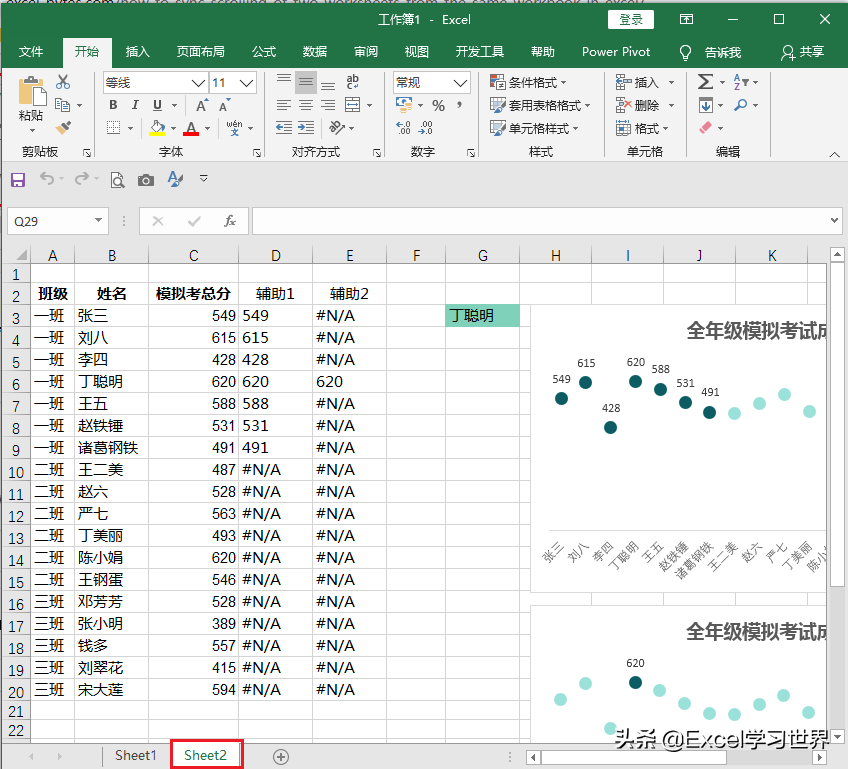This screenshot has width=848, height=769.
Task: Toggle Bold formatting
Action: 113,105
